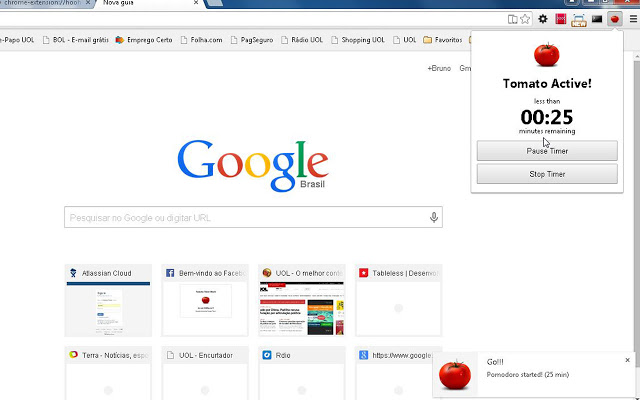This screenshot has width=640, height=400.
Task: Click the black screen extension icon
Action: 597,19
